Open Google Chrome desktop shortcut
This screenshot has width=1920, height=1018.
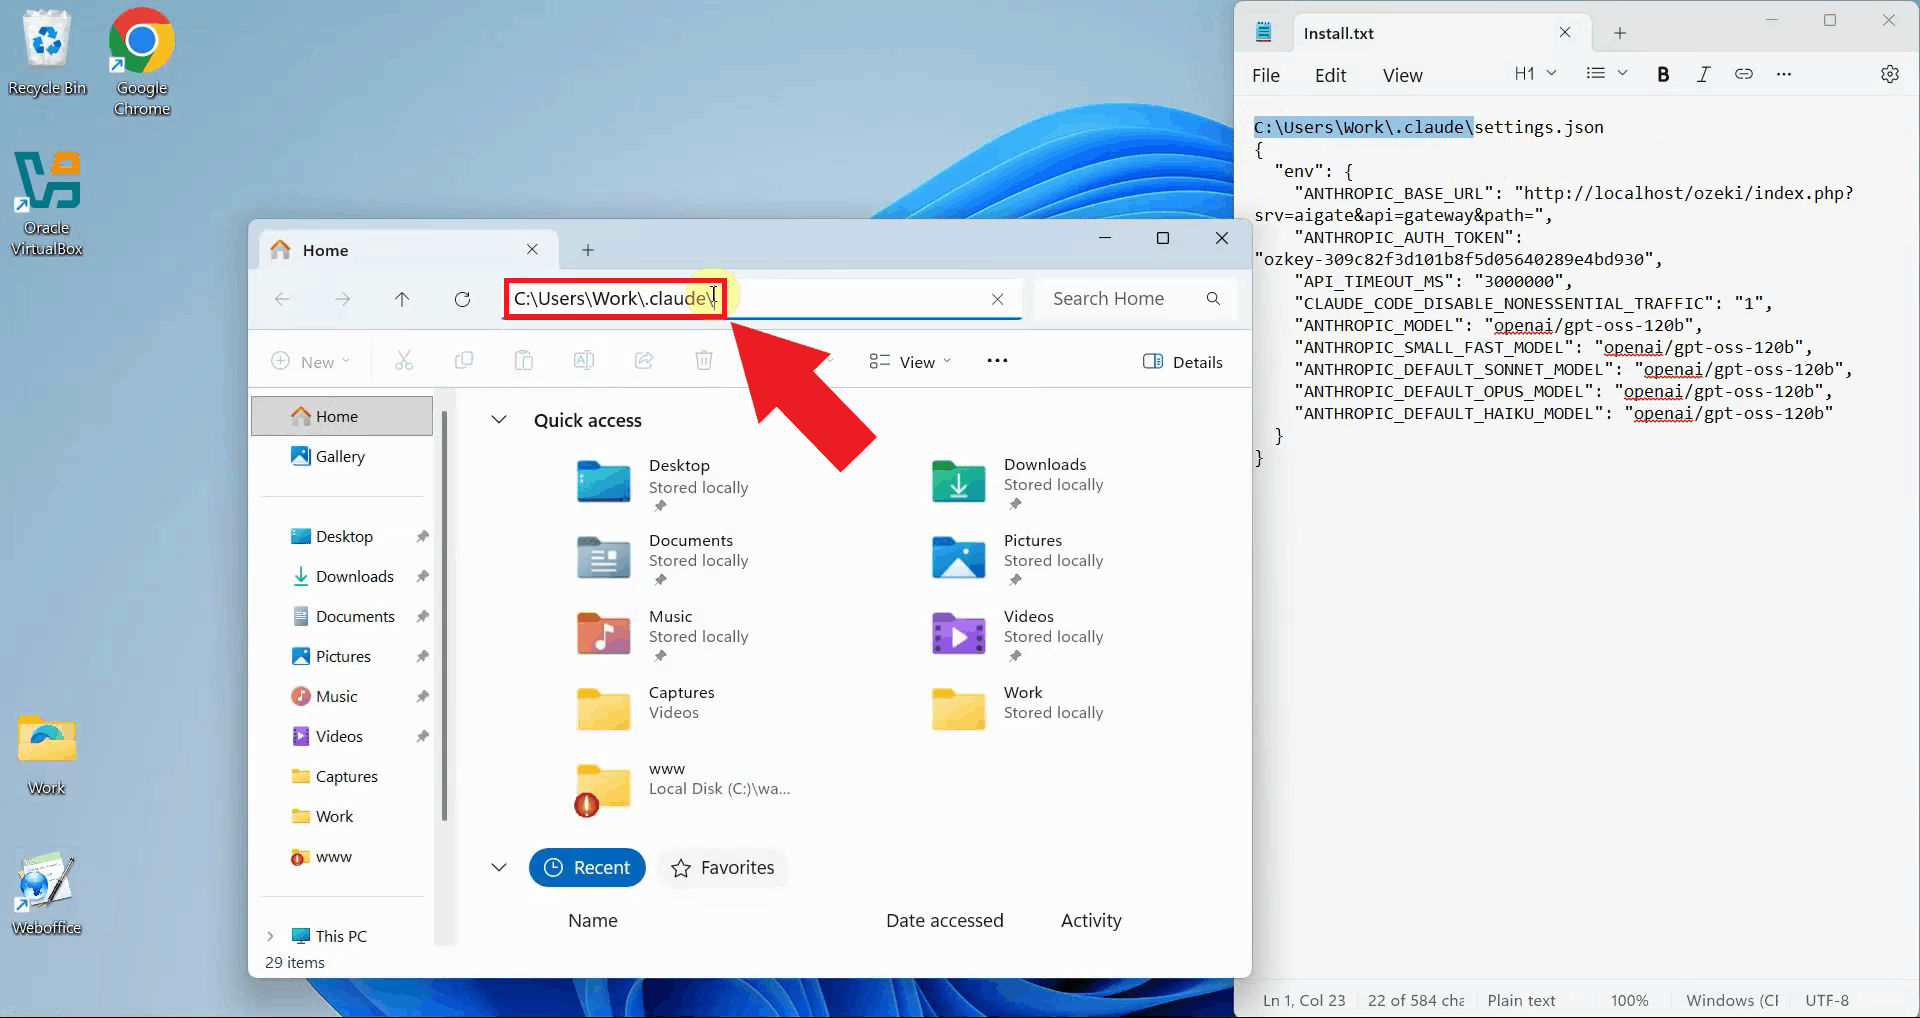pyautogui.click(x=141, y=61)
